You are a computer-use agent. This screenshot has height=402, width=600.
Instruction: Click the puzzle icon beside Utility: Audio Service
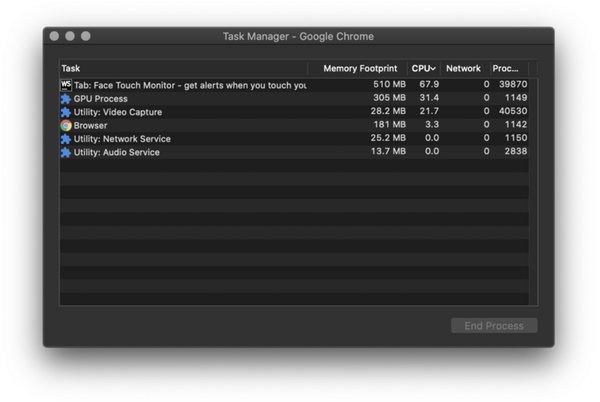click(x=66, y=152)
